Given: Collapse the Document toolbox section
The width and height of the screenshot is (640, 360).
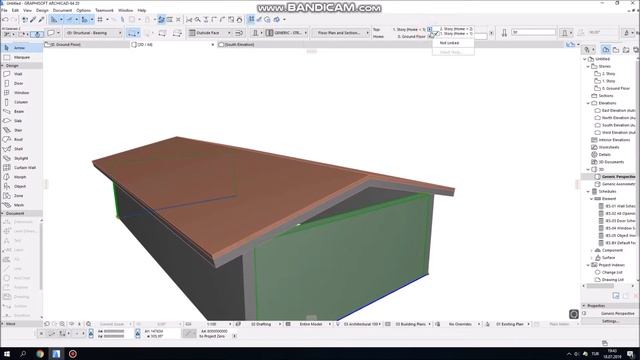Looking at the screenshot, I should [x=3, y=213].
